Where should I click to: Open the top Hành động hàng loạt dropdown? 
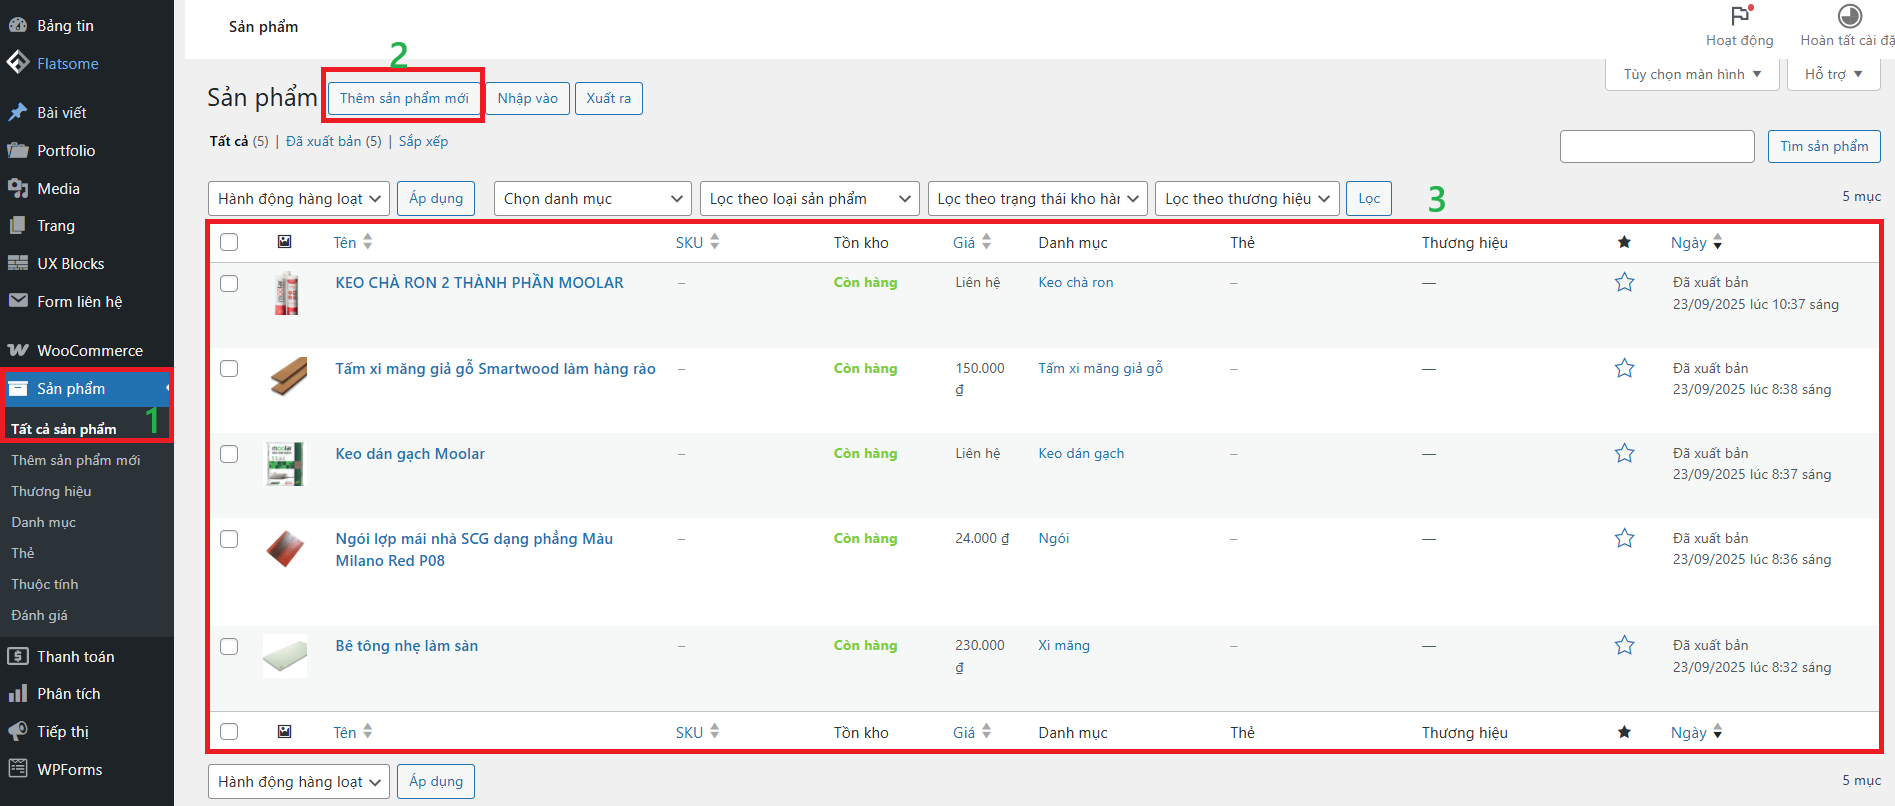pos(299,199)
